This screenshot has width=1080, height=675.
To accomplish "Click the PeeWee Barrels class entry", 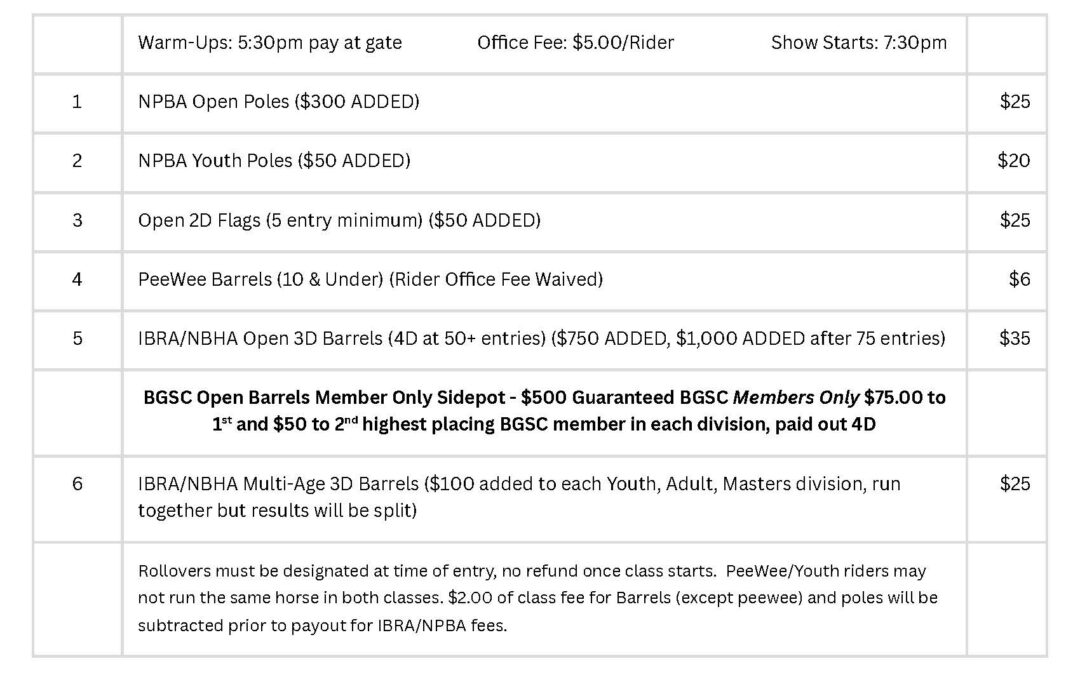I will 370,280.
